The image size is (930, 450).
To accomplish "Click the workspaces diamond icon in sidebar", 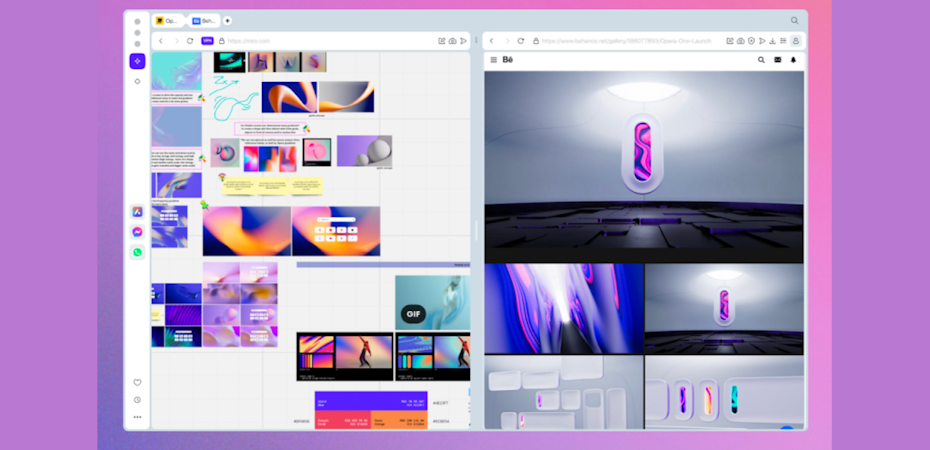I will pos(138,81).
